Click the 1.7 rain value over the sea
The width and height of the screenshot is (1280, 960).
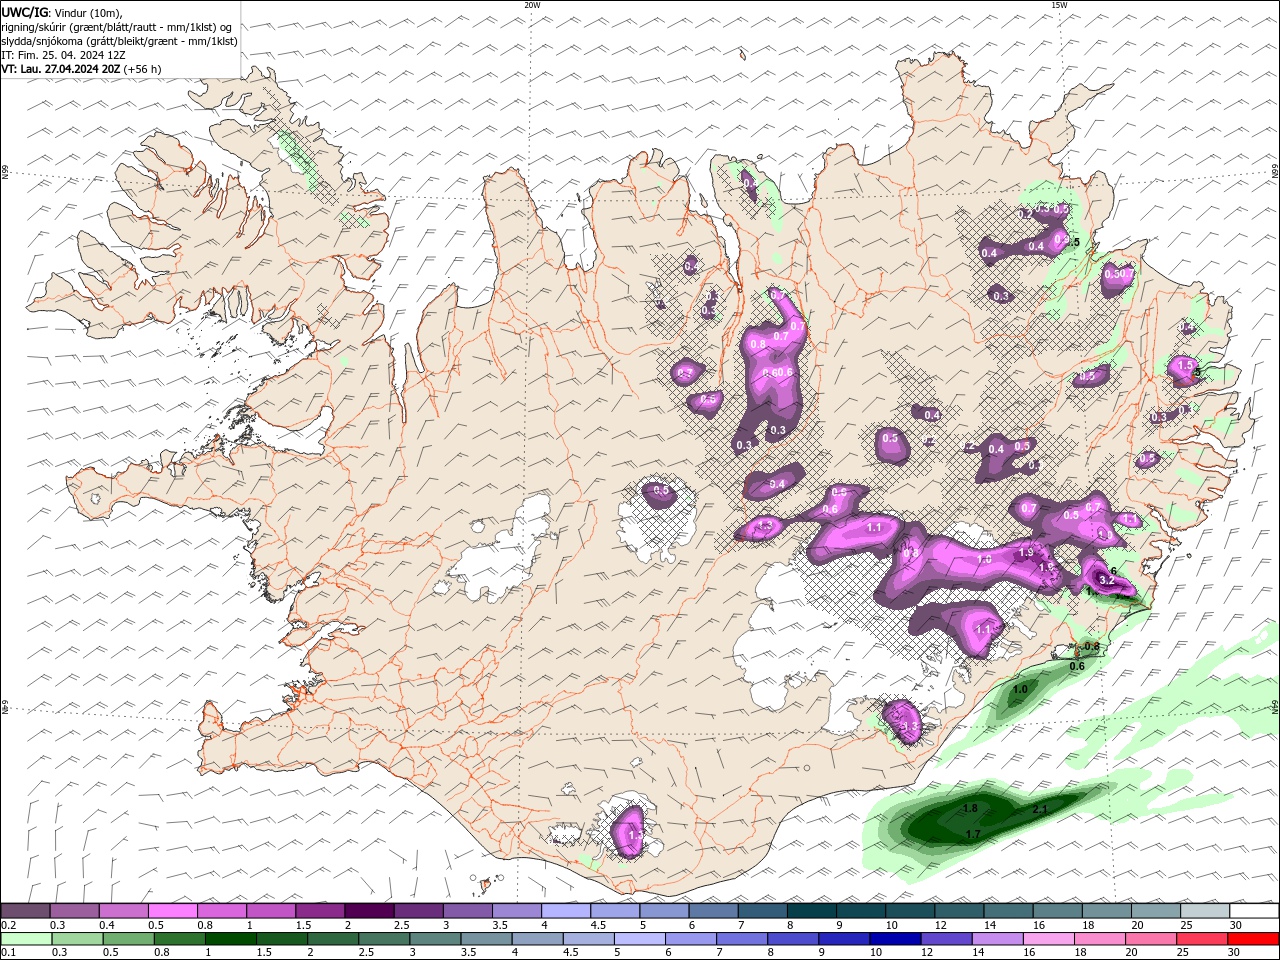[x=973, y=833]
